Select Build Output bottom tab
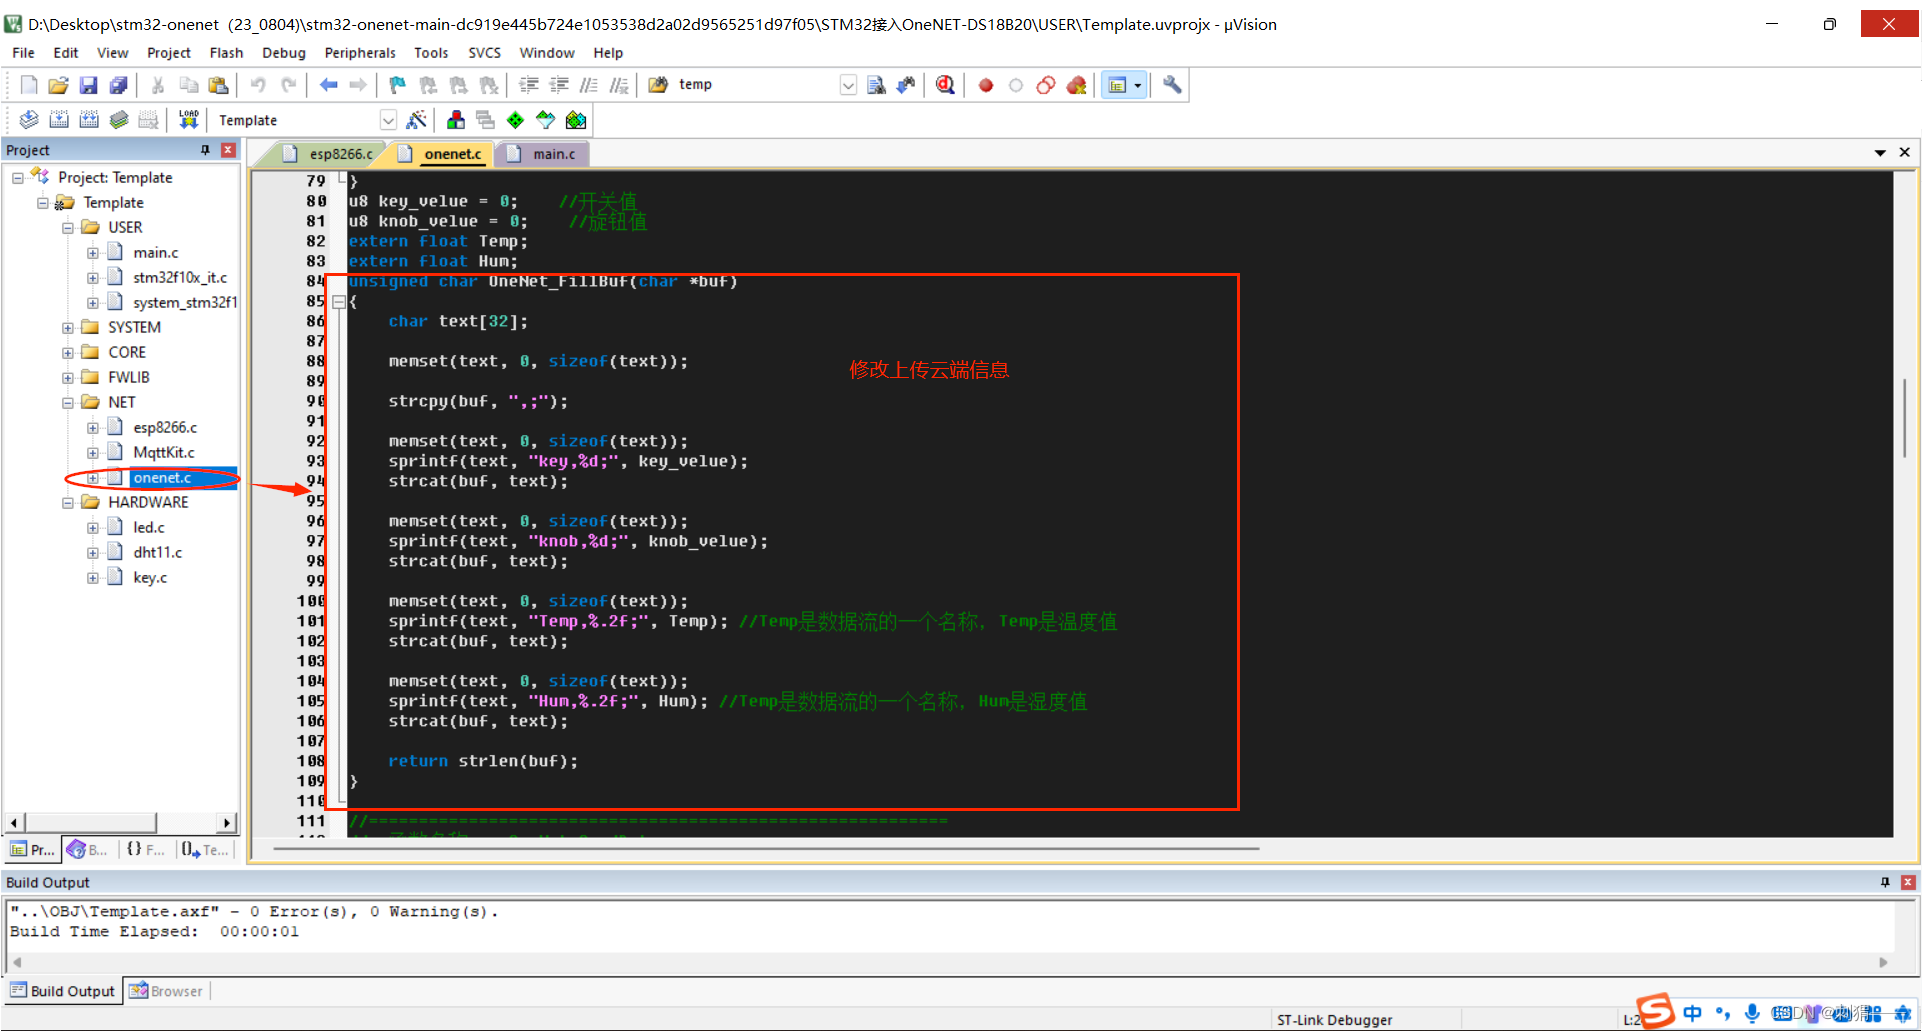This screenshot has width=1922, height=1031. (63, 991)
